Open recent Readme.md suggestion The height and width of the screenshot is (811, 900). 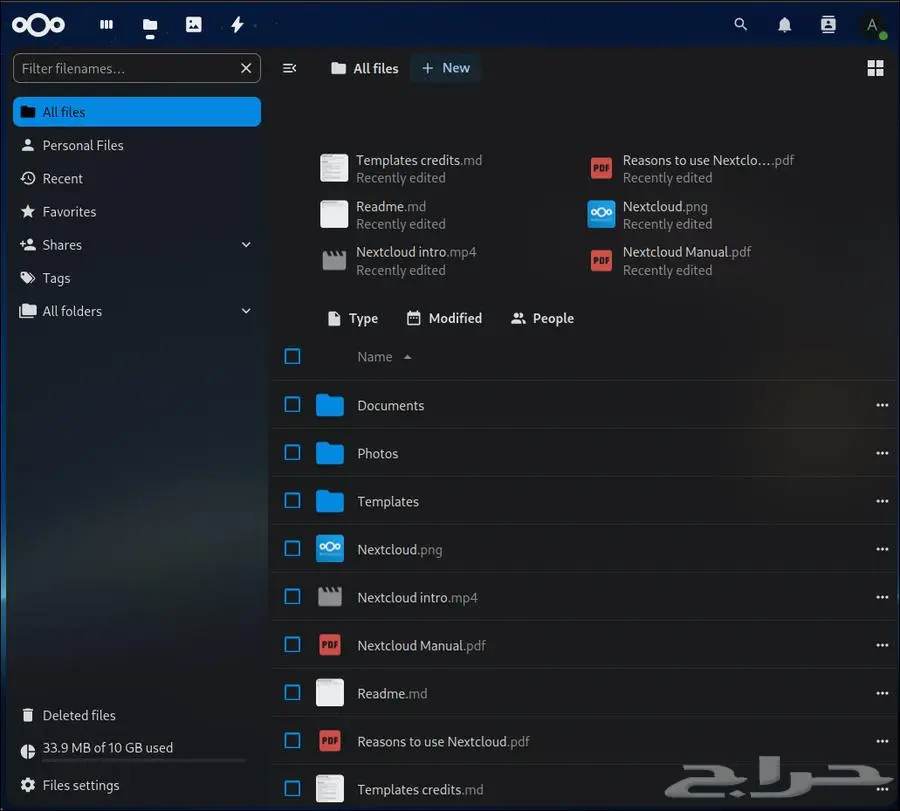tap(383, 215)
